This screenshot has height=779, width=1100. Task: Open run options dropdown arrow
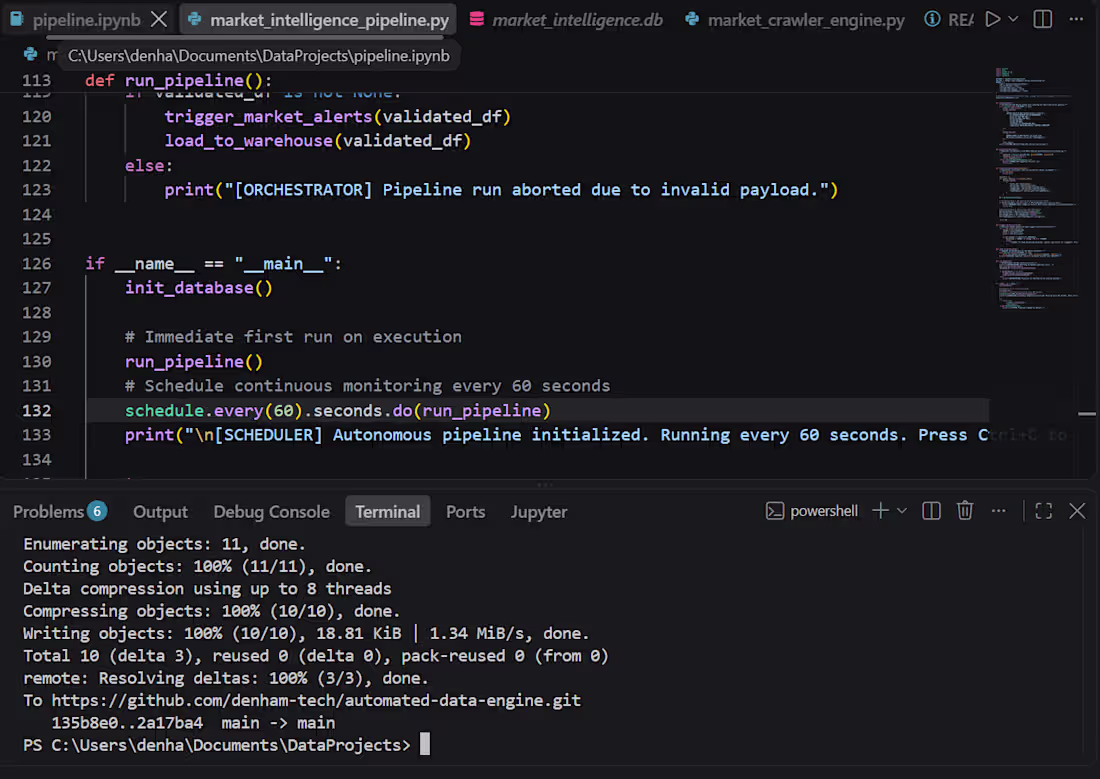click(x=1013, y=19)
